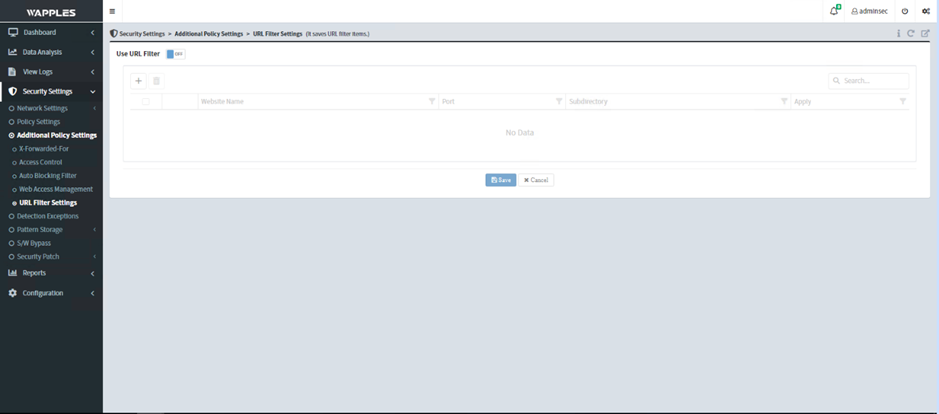The width and height of the screenshot is (939, 414).
Task: Open Access Control settings
Action: click(x=41, y=162)
